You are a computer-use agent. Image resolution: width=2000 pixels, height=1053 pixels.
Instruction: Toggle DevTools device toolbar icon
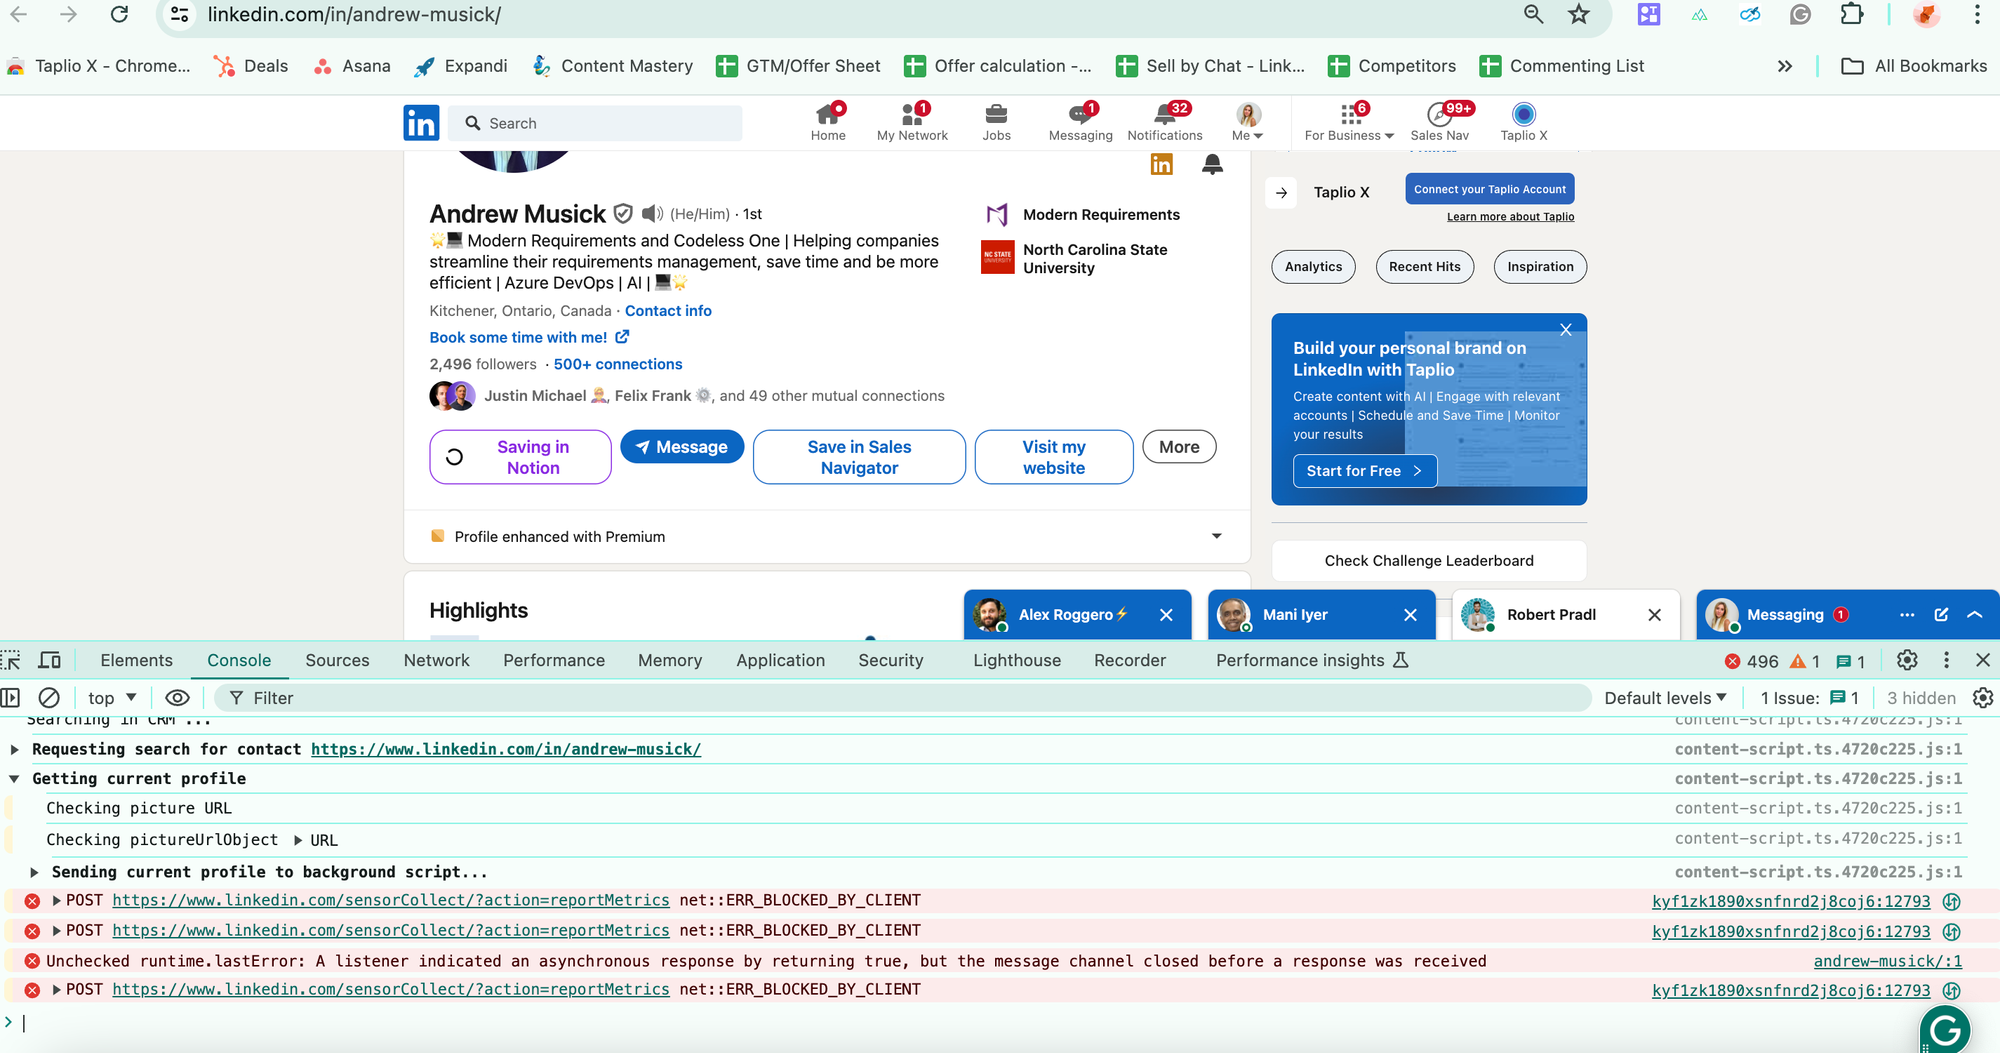49,660
